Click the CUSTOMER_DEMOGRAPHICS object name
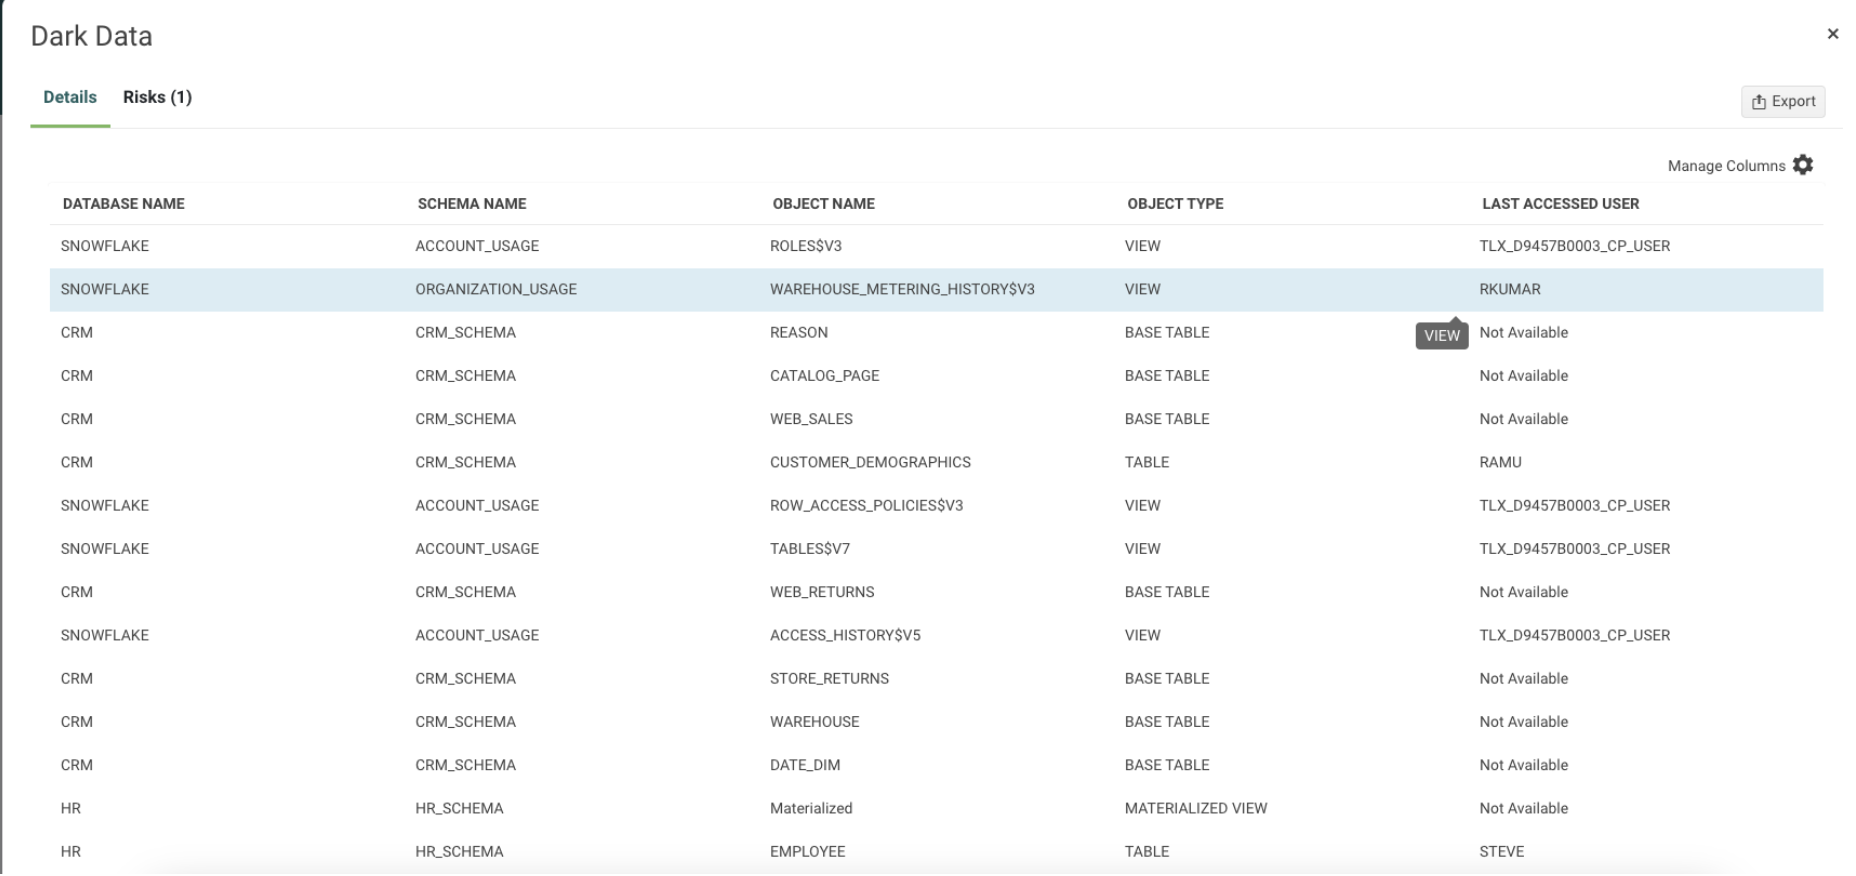The width and height of the screenshot is (1856, 876). [x=870, y=462]
